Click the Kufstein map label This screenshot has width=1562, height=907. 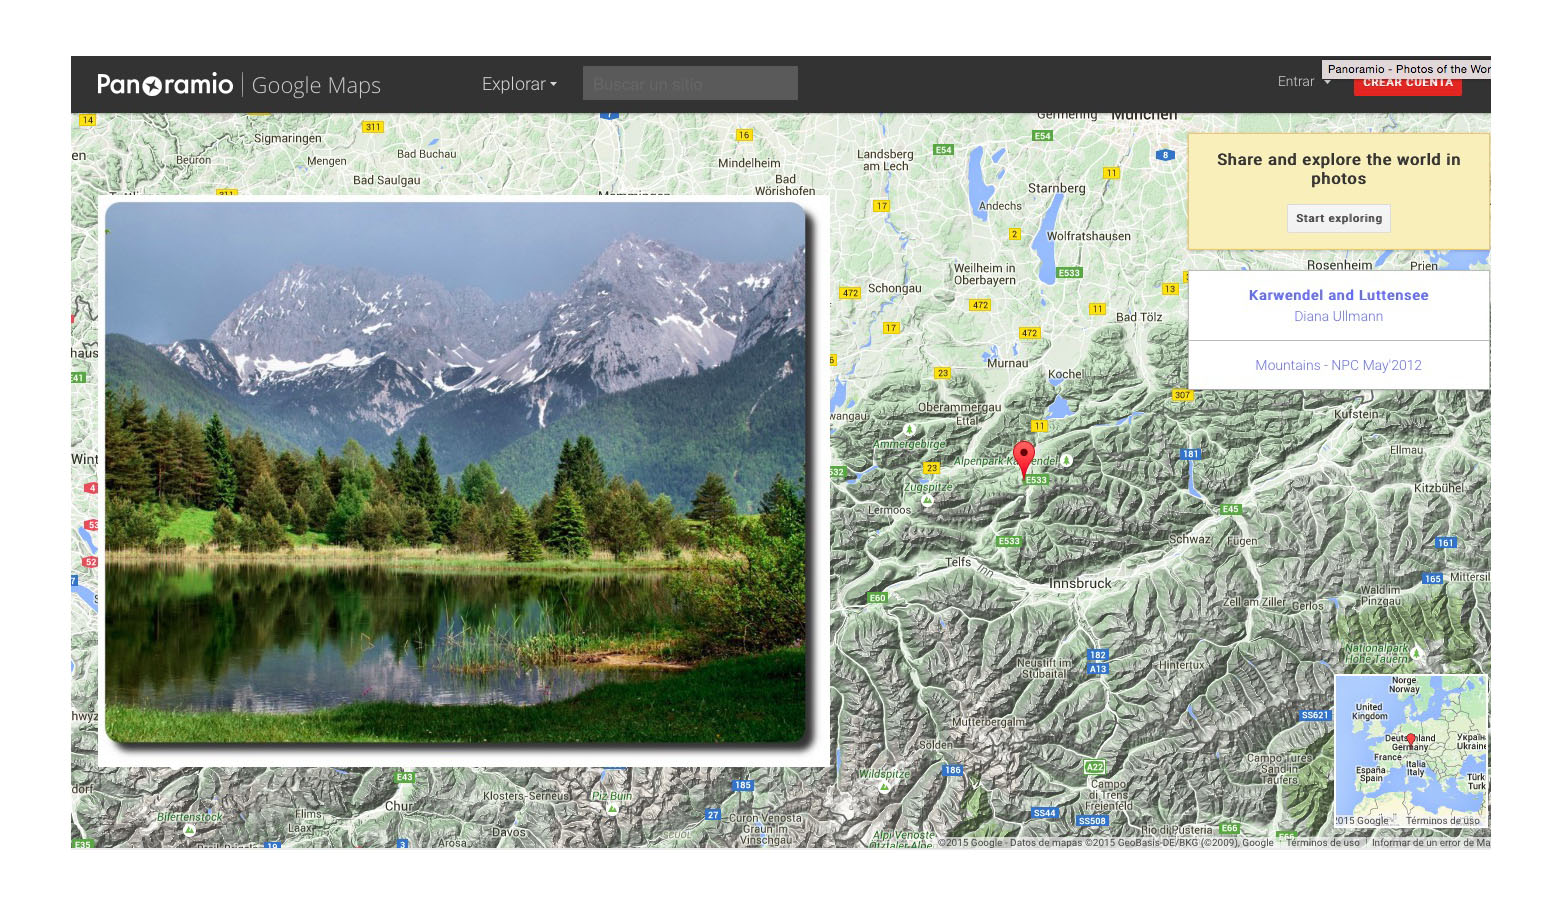coord(1356,414)
